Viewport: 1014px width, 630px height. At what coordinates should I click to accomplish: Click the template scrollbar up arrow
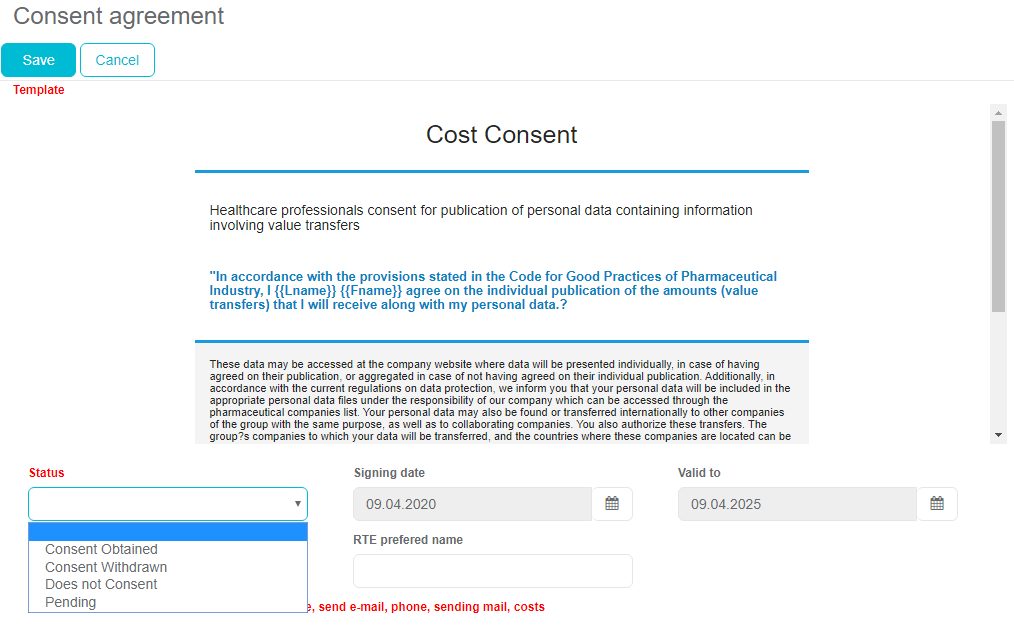pos(998,112)
